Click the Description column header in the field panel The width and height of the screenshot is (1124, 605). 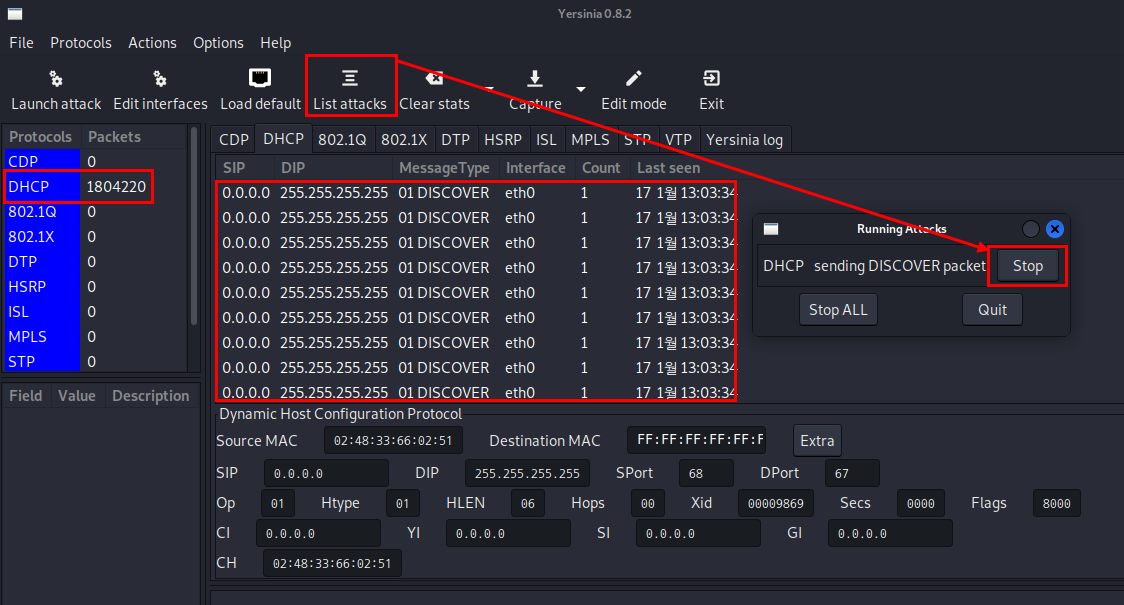151,396
